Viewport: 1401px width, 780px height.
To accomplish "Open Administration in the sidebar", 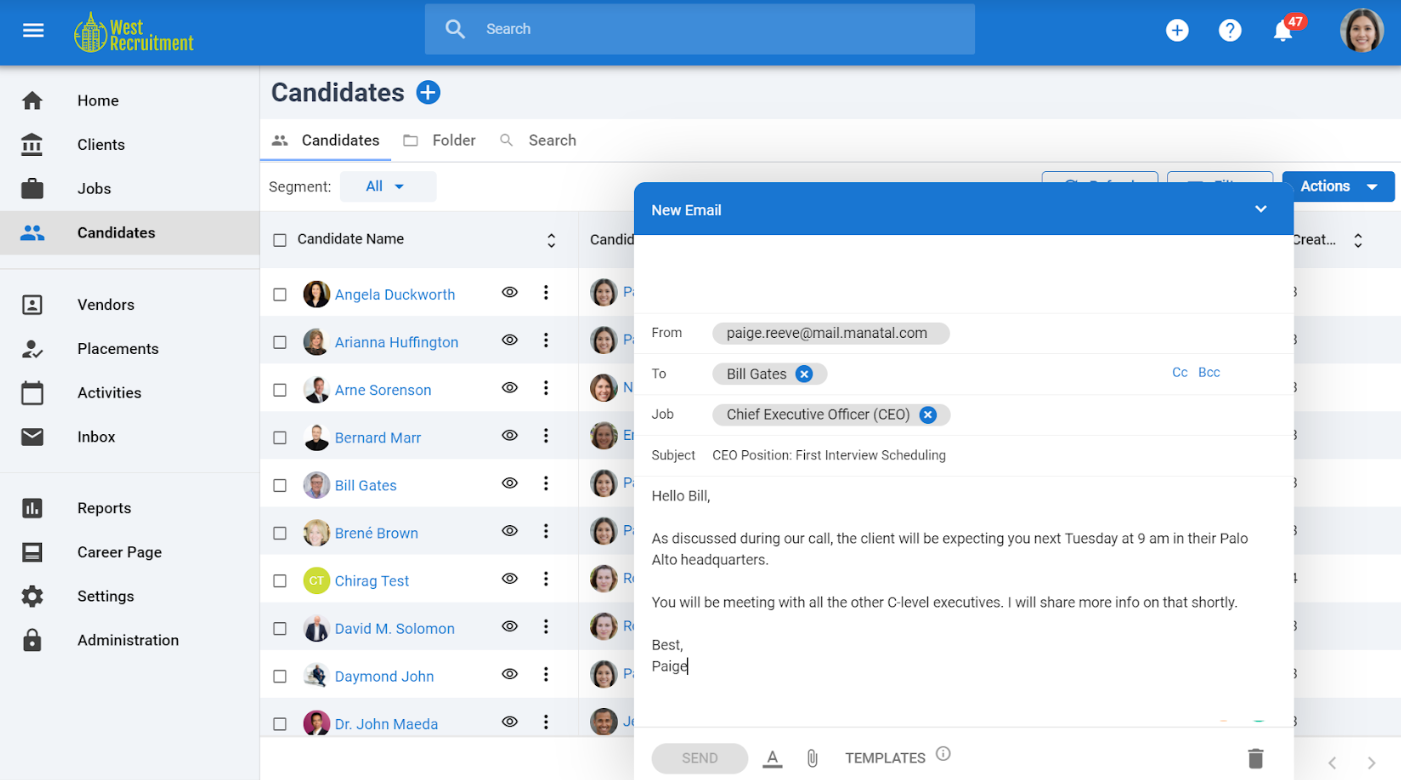I will click(x=130, y=641).
